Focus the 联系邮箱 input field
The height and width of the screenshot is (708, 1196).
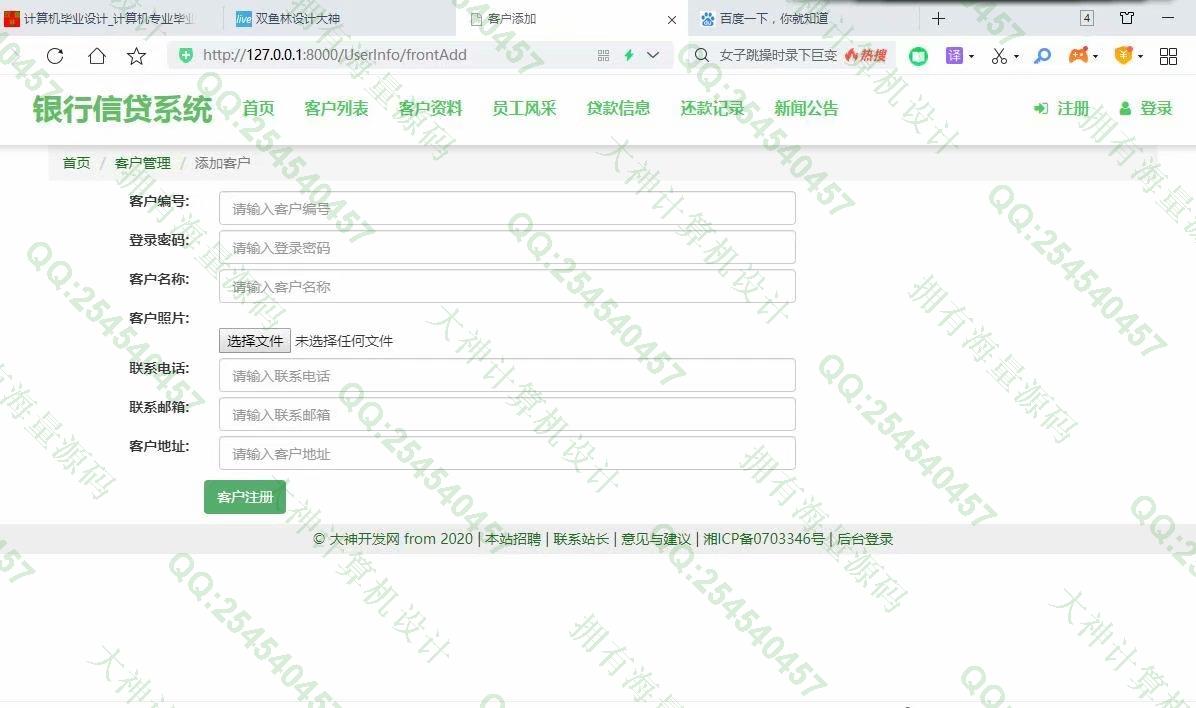[507, 414]
